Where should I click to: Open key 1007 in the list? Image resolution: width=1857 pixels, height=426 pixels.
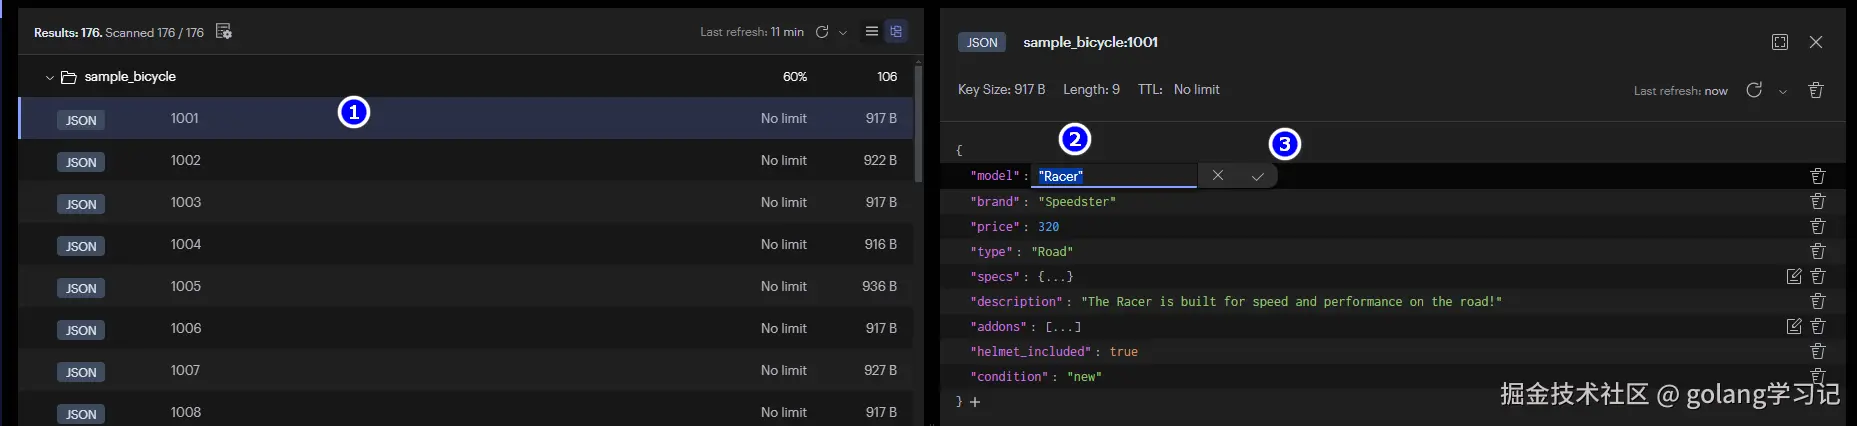coord(465,370)
